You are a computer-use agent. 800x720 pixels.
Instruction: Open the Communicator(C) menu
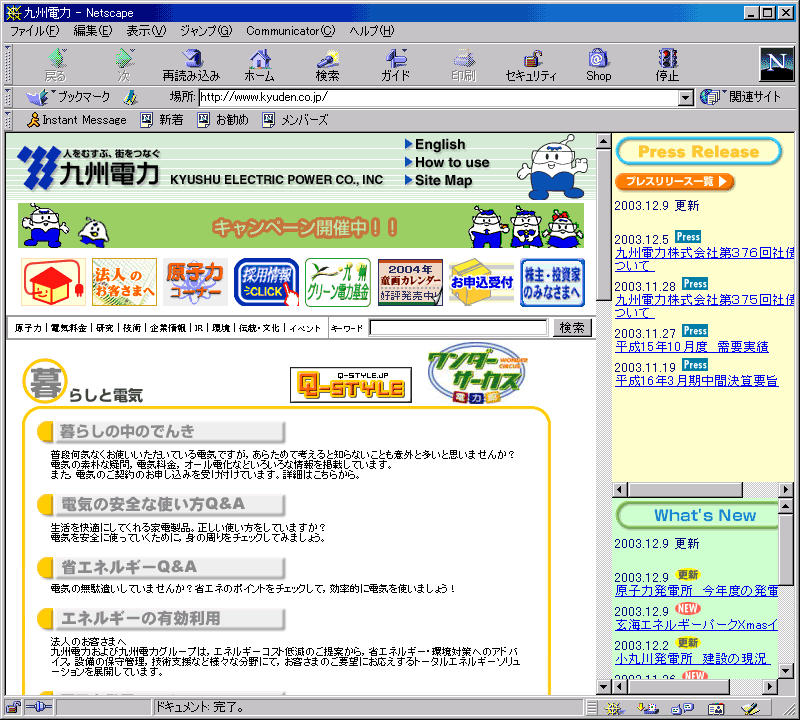pyautogui.click(x=290, y=31)
